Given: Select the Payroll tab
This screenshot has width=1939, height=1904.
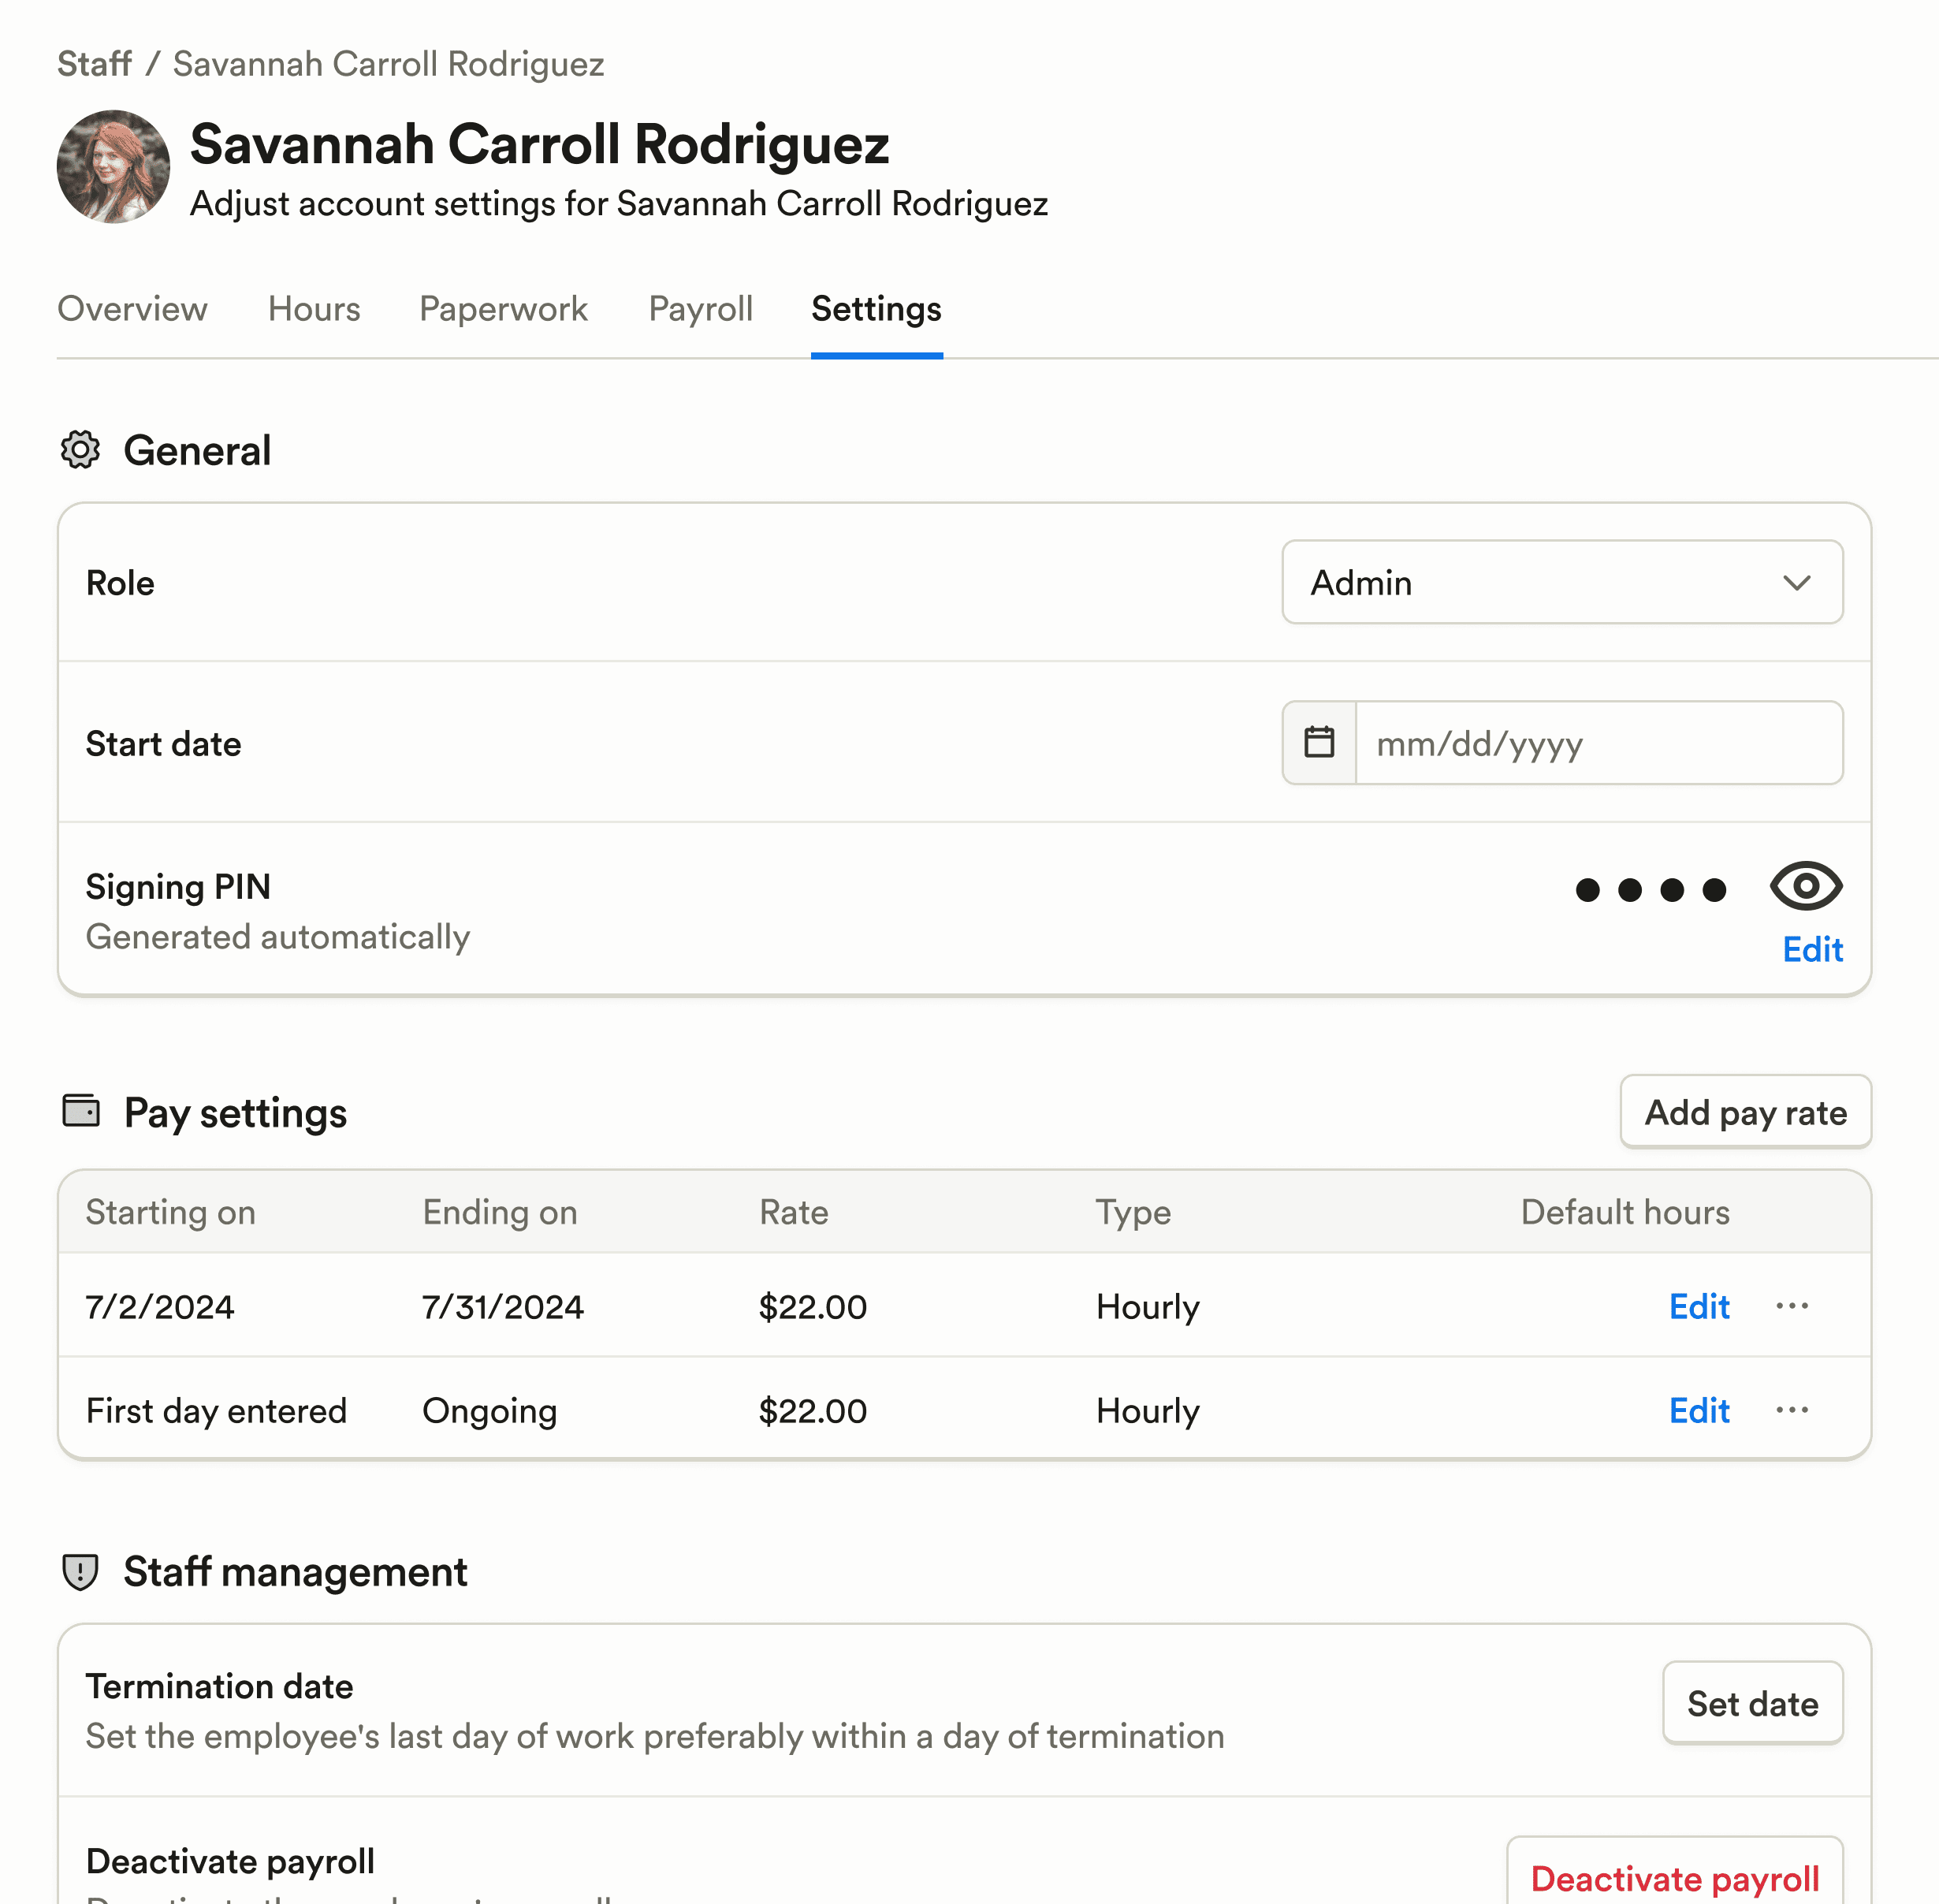Looking at the screenshot, I should click(700, 309).
